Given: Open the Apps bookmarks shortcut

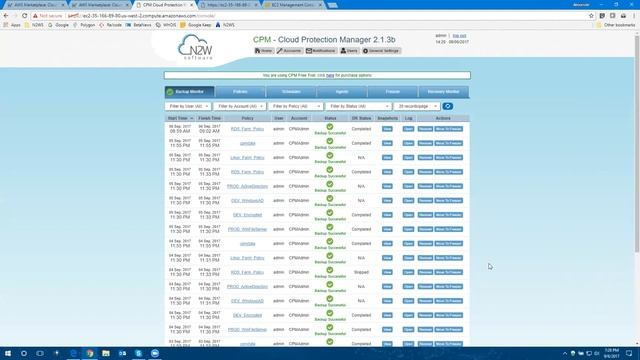Looking at the screenshot, I should [x=12, y=25].
